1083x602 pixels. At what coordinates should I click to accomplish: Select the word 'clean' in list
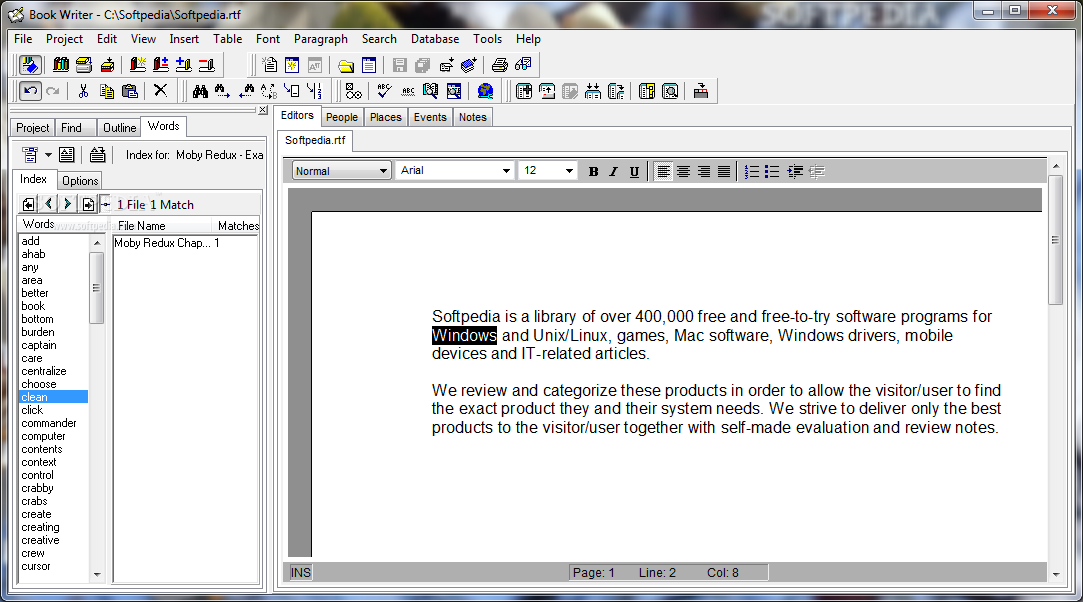click(x=53, y=397)
